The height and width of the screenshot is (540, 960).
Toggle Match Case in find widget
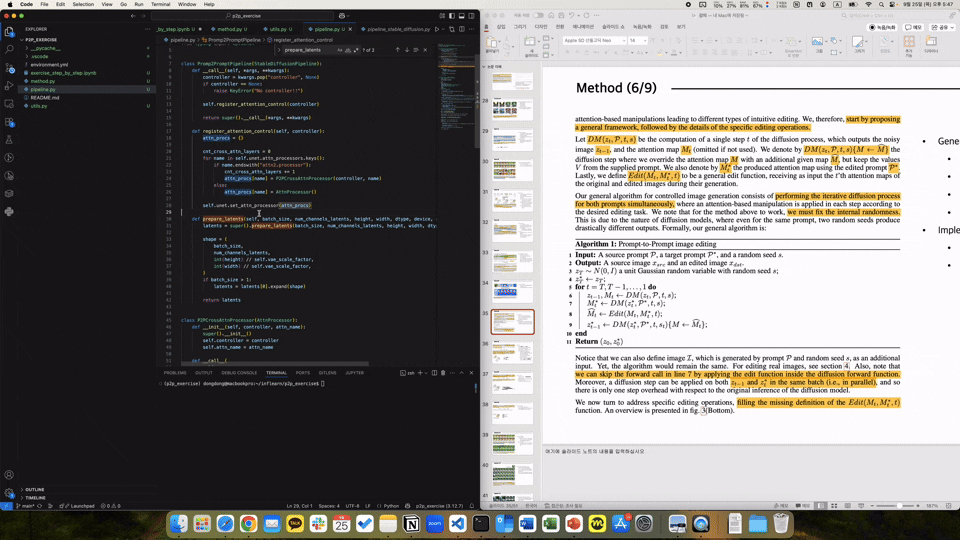pos(340,50)
